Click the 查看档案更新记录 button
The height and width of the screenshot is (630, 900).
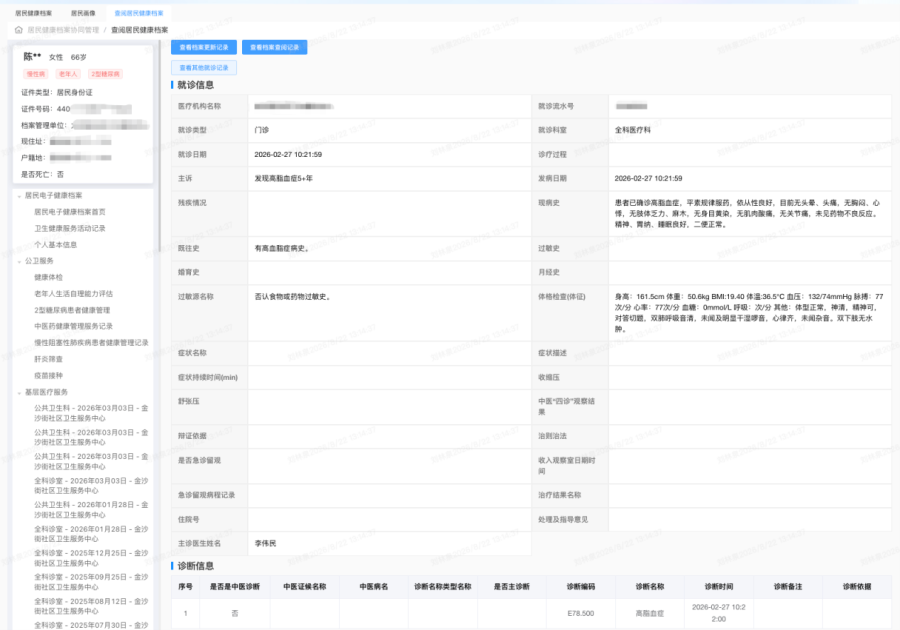[x=204, y=47]
